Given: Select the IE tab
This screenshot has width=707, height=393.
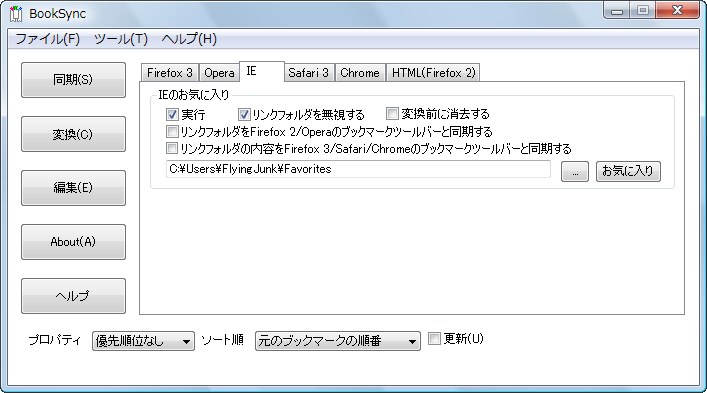Looking at the screenshot, I should 262,72.
